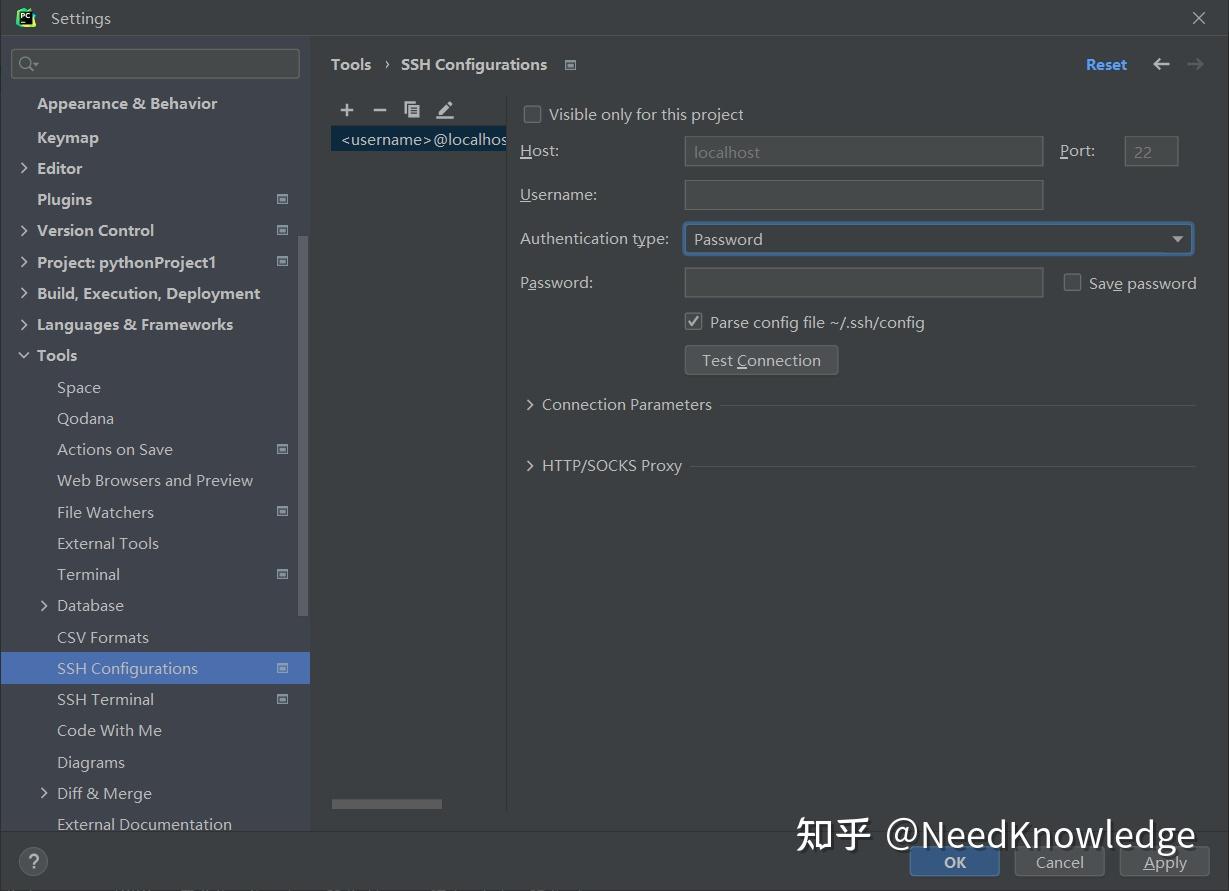Click the project-level icon beside SSH Configurations breadcrumb

pos(570,65)
